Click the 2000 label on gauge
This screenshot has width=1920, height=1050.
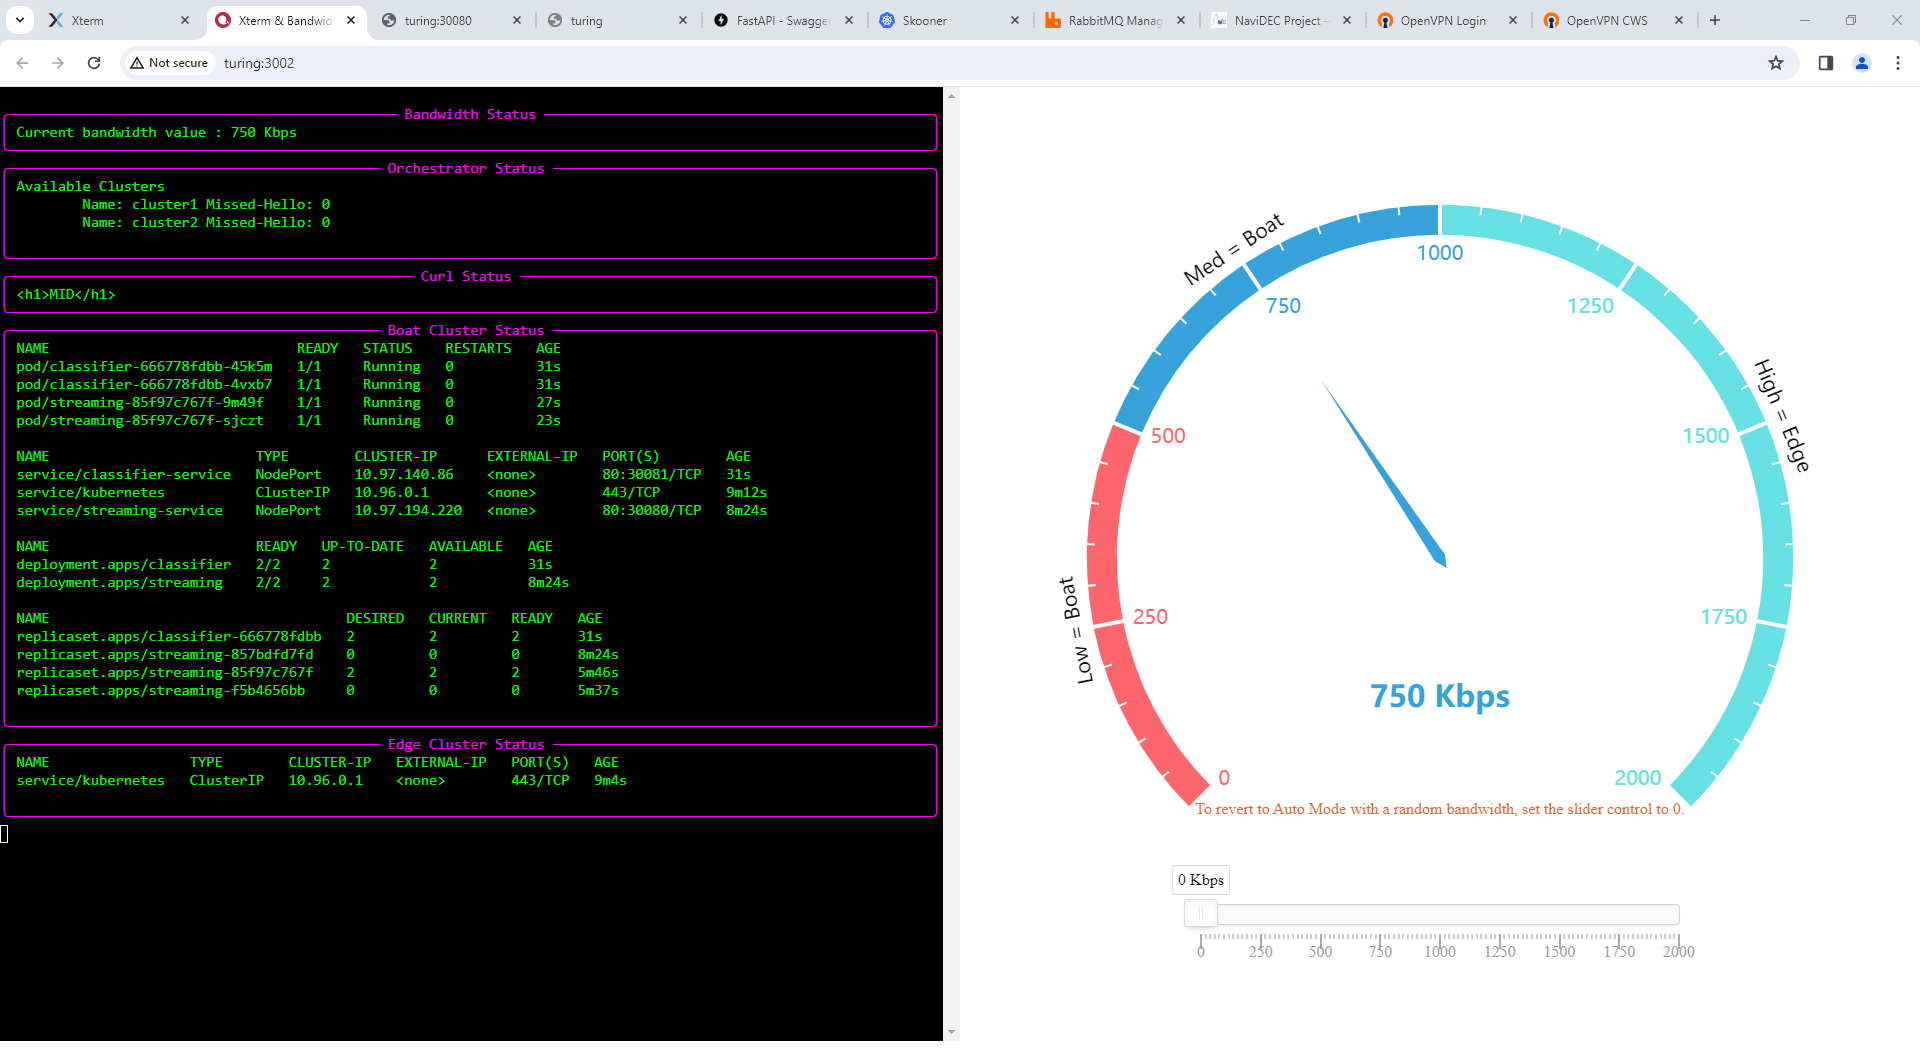pyautogui.click(x=1638, y=778)
